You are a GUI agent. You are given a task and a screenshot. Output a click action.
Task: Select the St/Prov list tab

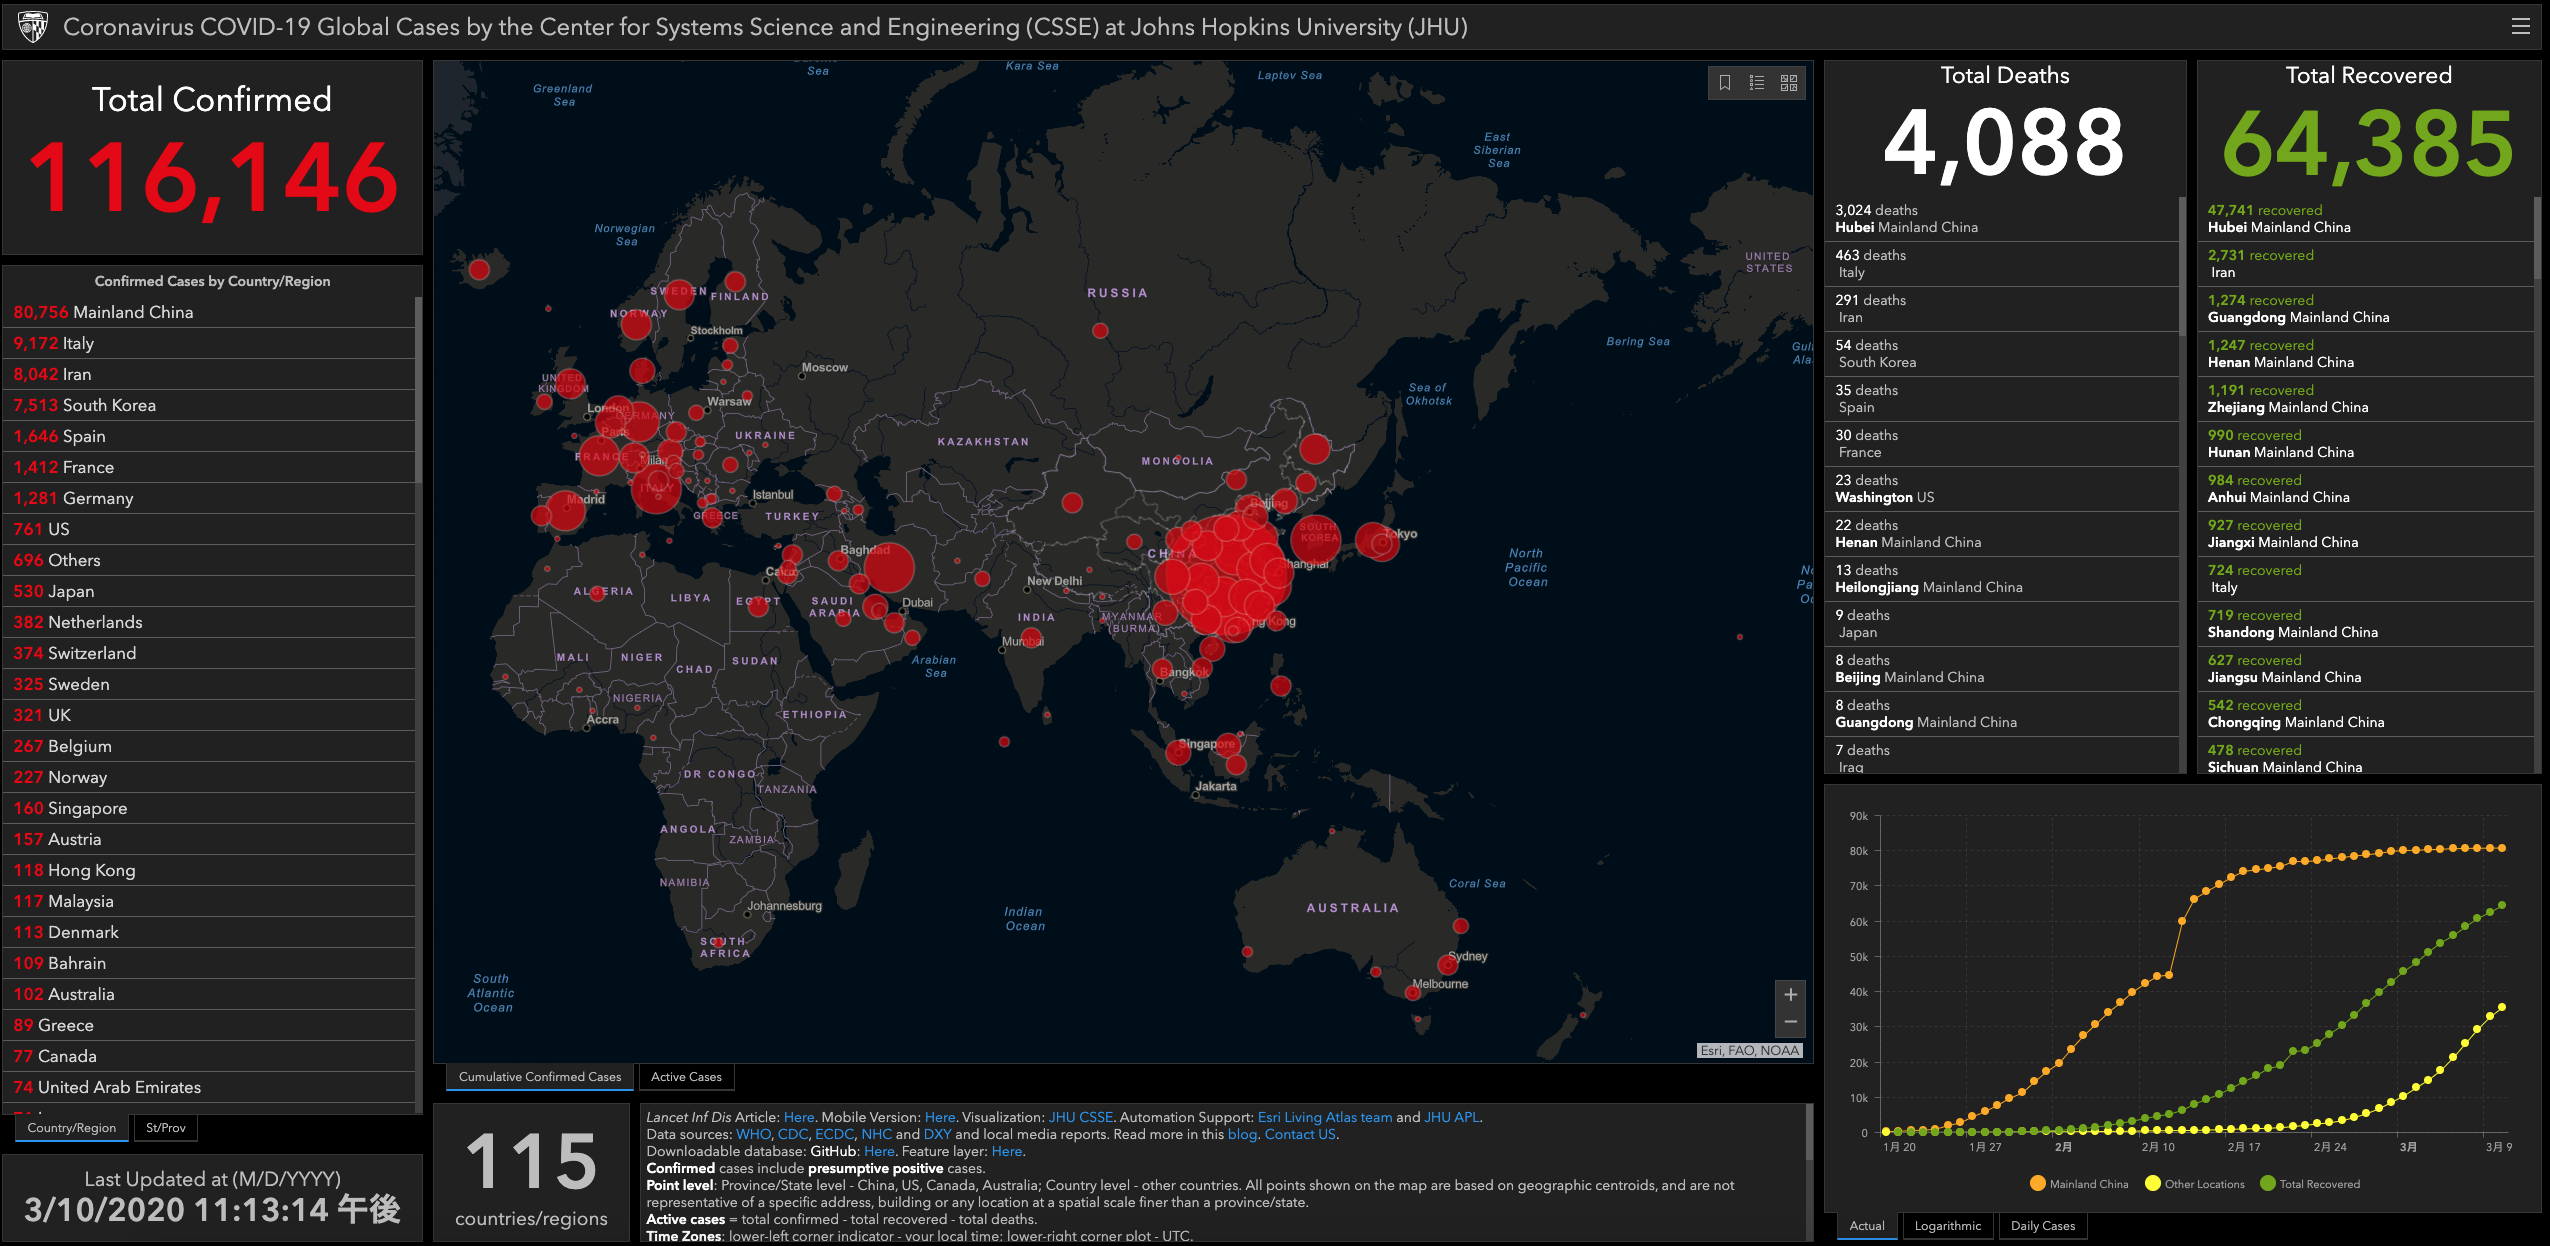coord(166,1128)
